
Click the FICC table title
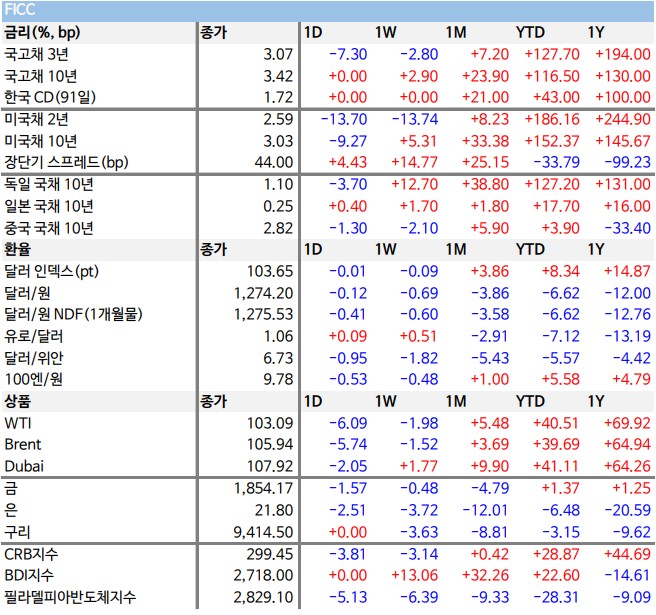click(19, 10)
